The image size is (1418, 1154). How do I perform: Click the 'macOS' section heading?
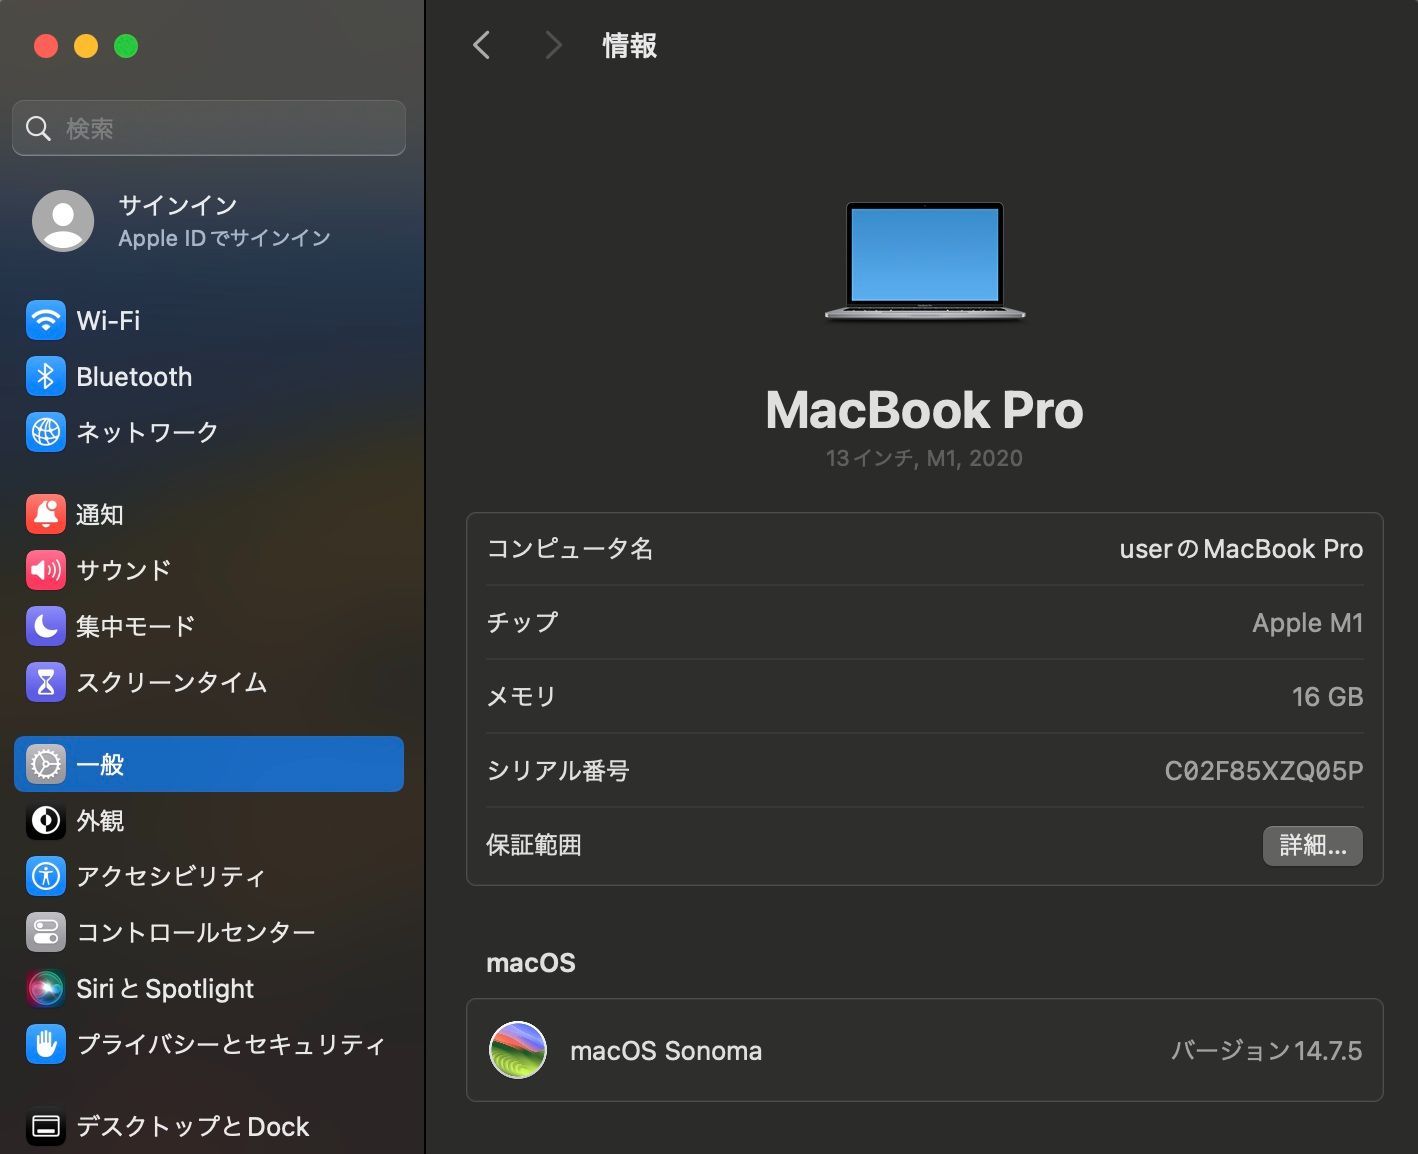click(x=531, y=963)
